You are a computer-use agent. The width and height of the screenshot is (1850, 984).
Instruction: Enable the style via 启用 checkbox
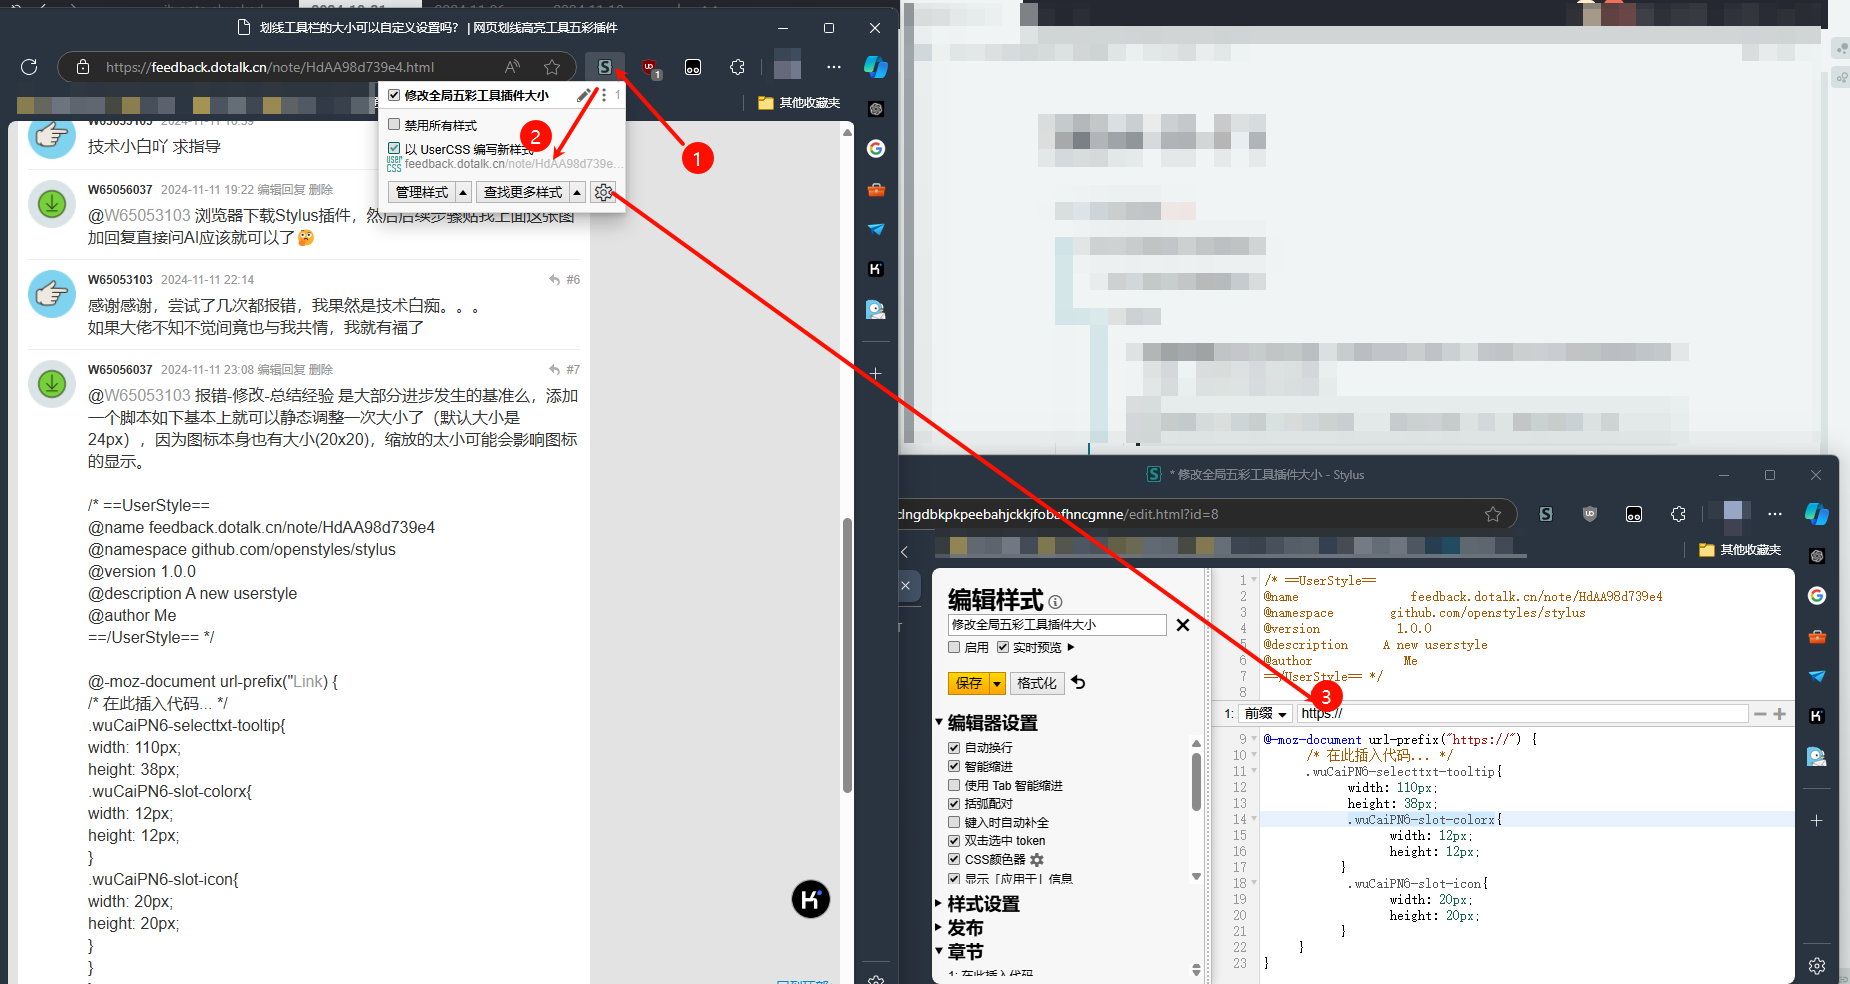click(954, 647)
